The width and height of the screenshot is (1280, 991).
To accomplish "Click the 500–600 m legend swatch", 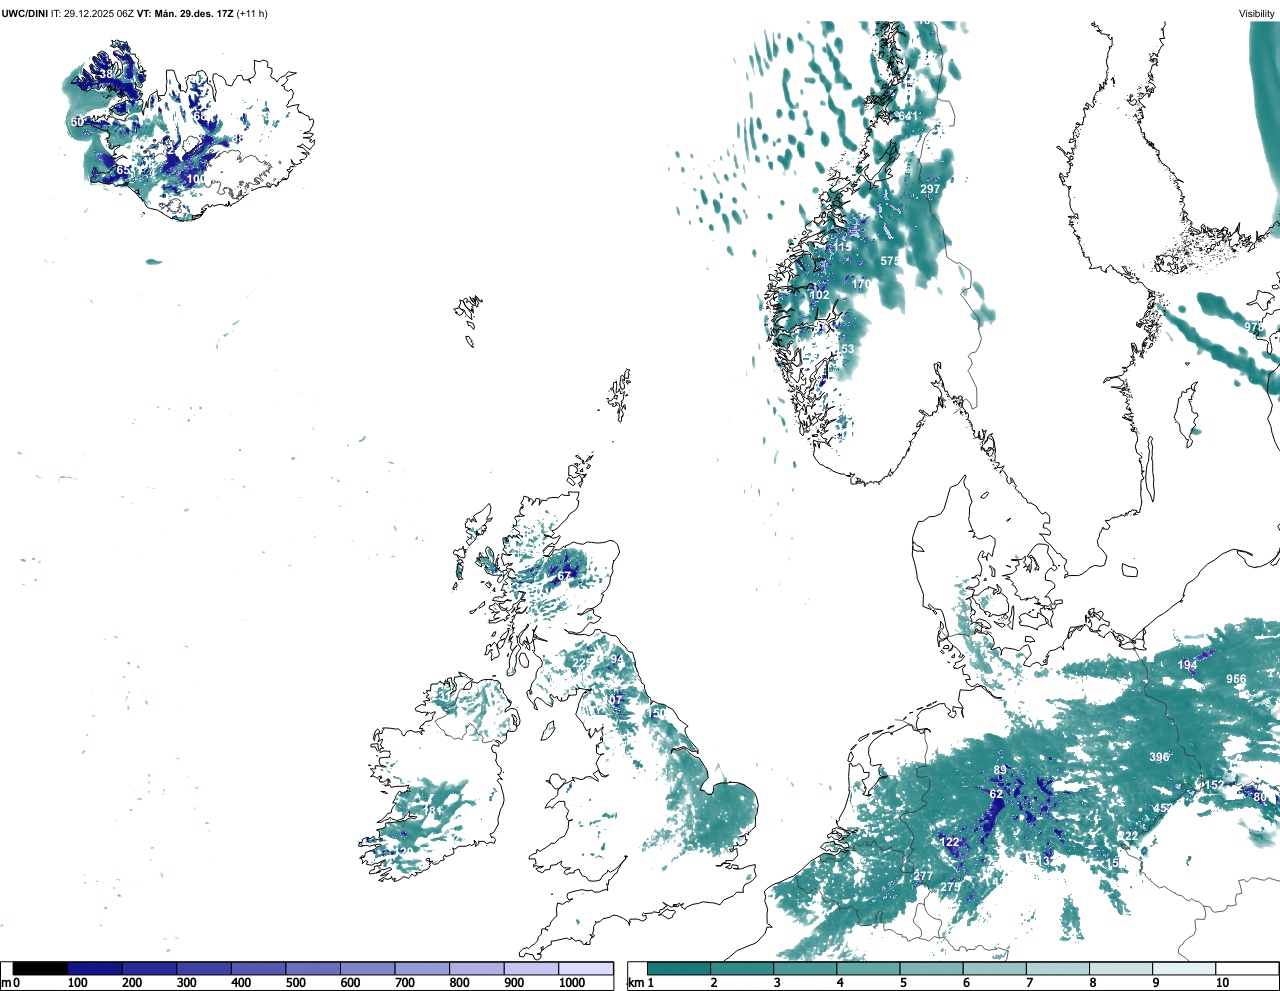I will [x=313, y=969].
